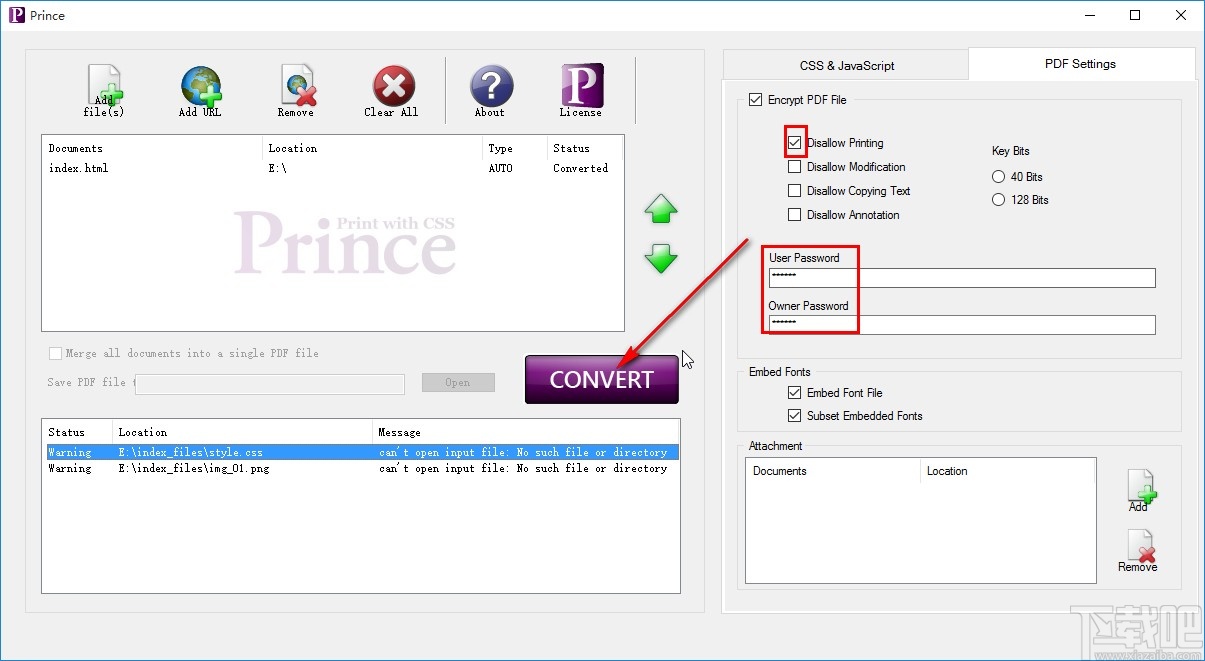The image size is (1205, 661).
Task: Click the CONVERT button
Action: point(601,379)
